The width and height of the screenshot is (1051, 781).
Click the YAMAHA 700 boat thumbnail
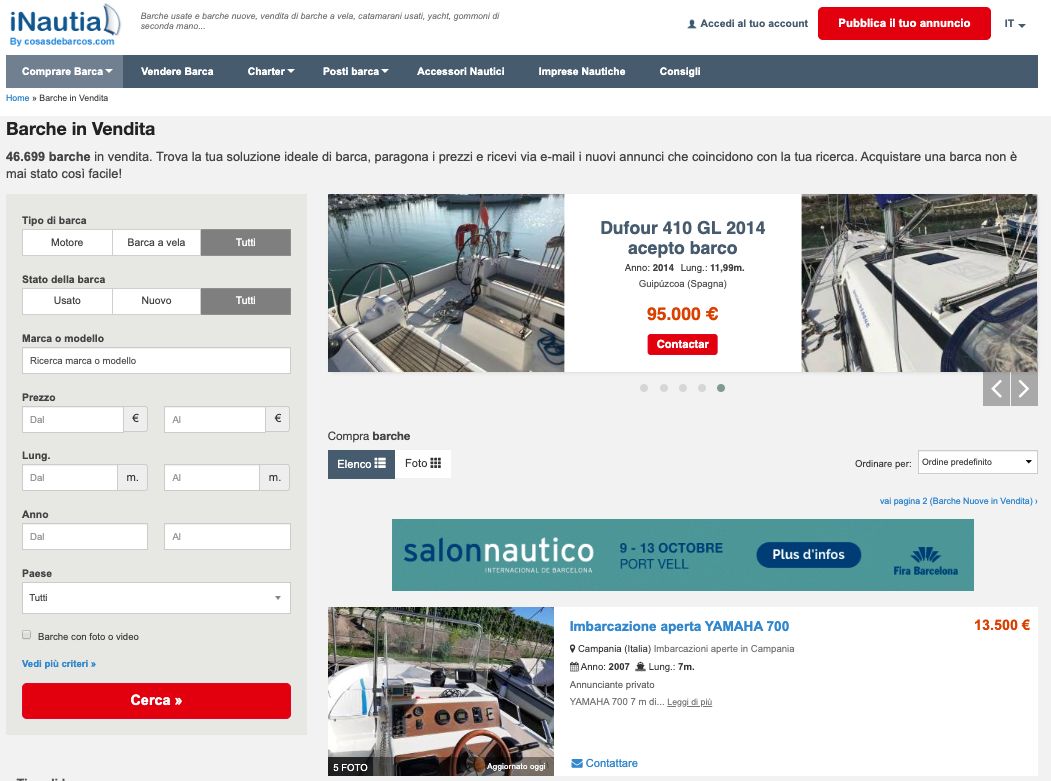[x=441, y=692]
